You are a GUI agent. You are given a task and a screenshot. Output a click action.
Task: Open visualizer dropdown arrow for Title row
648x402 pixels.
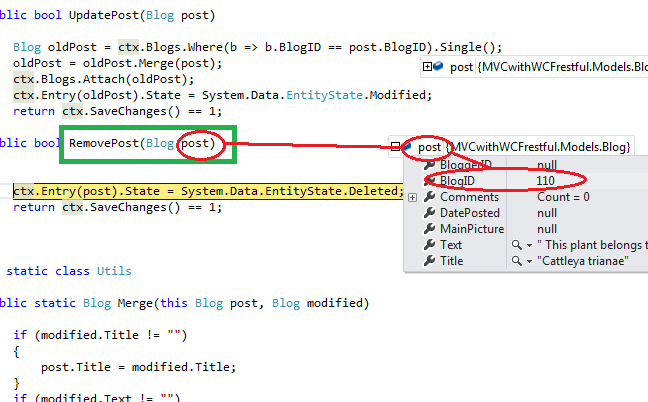coord(529,262)
